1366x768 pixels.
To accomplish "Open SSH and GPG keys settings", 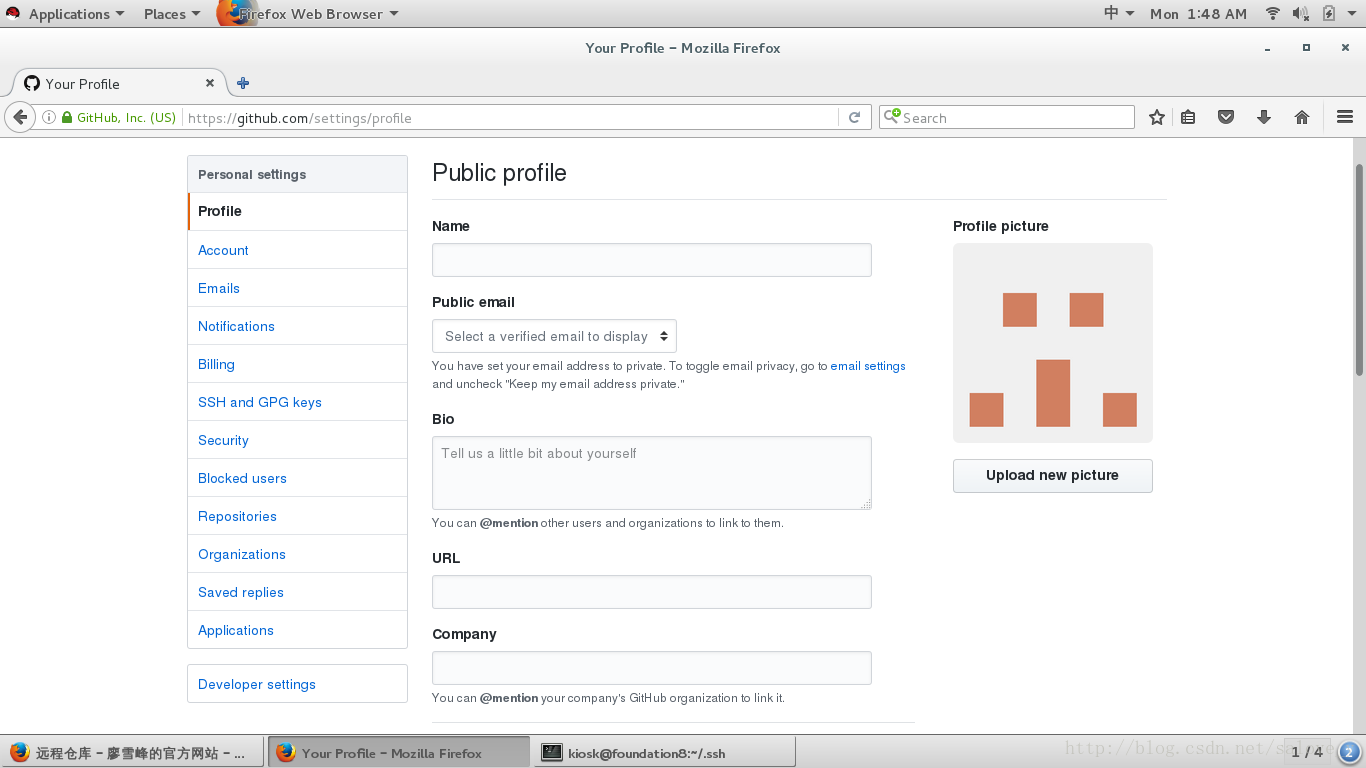I will tap(260, 402).
